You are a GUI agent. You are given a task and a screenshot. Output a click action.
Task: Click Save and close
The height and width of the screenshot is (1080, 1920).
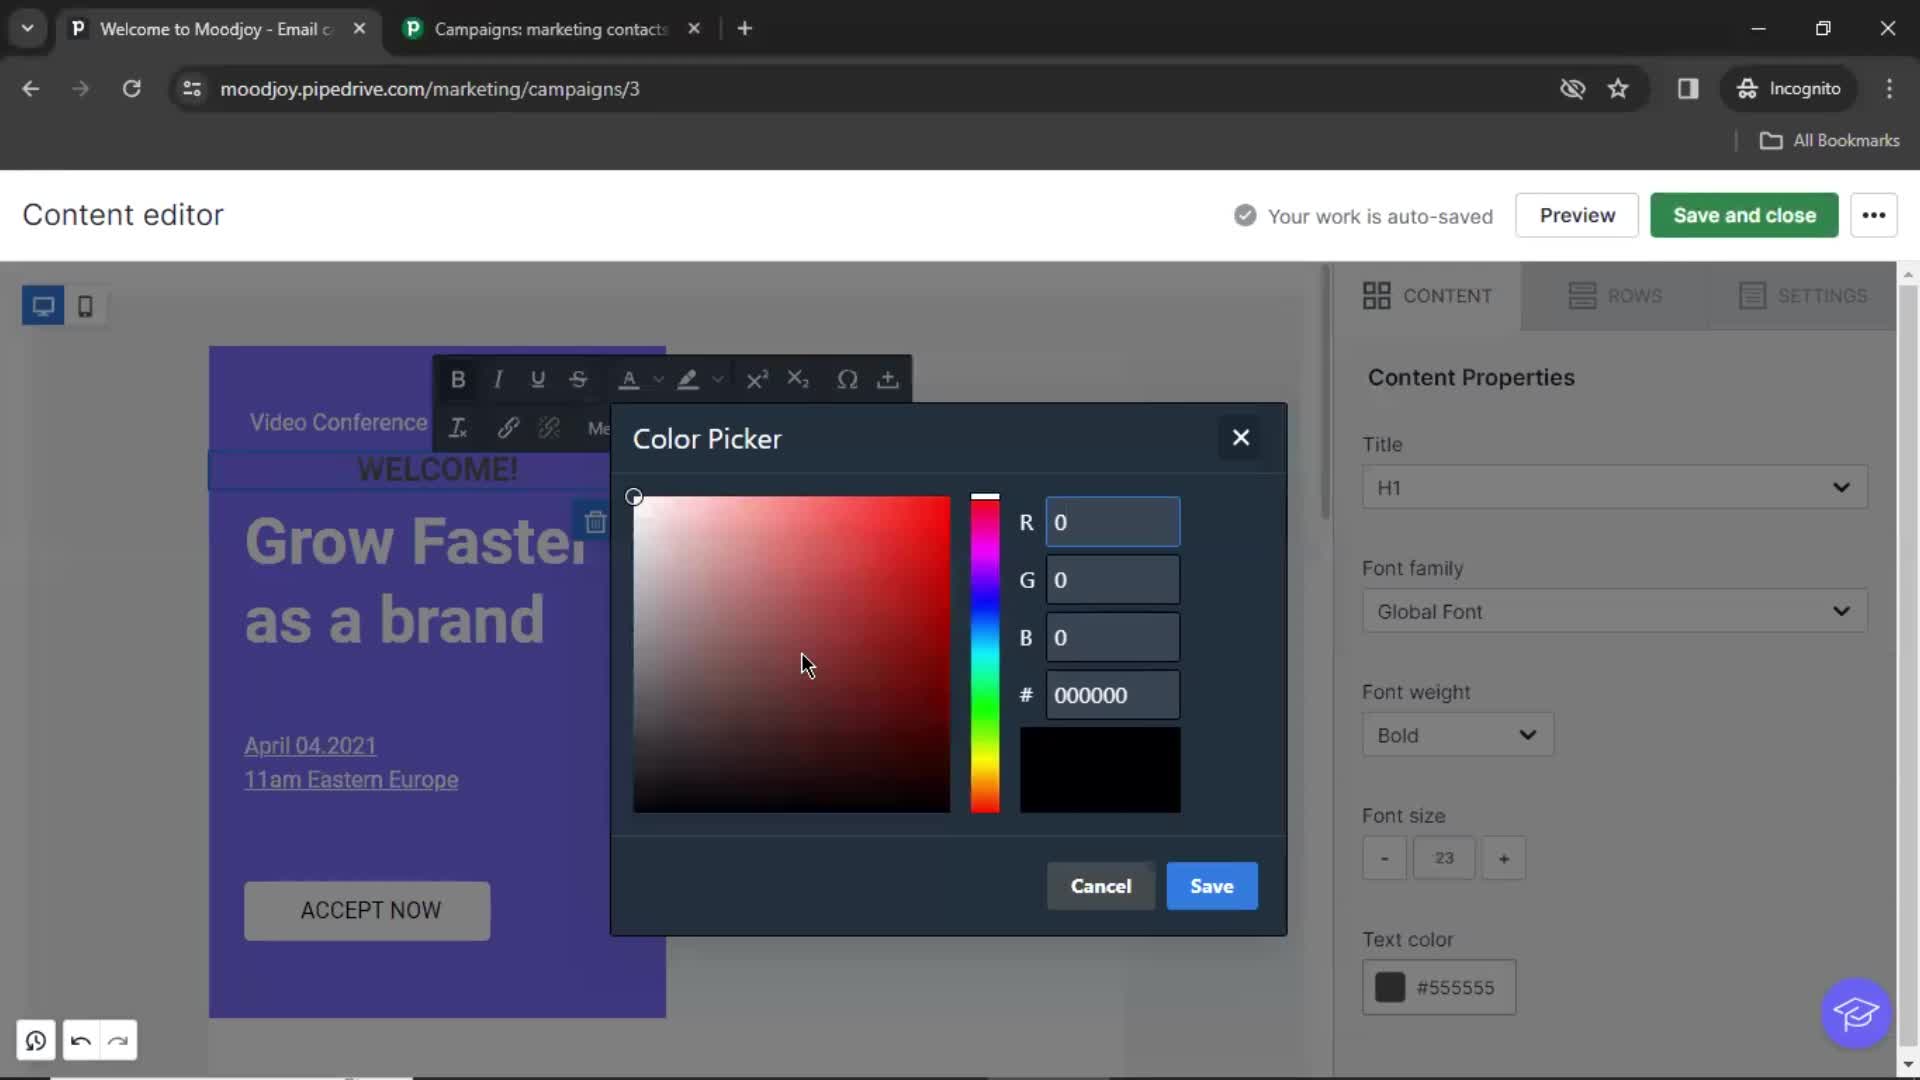[x=1744, y=215]
